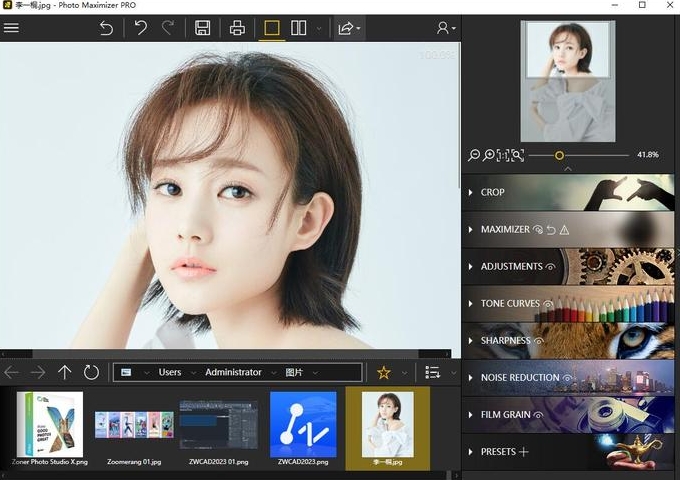Screen dimensions: 680x480
Task: Zoom in using the plus magnifier
Action: (488, 155)
